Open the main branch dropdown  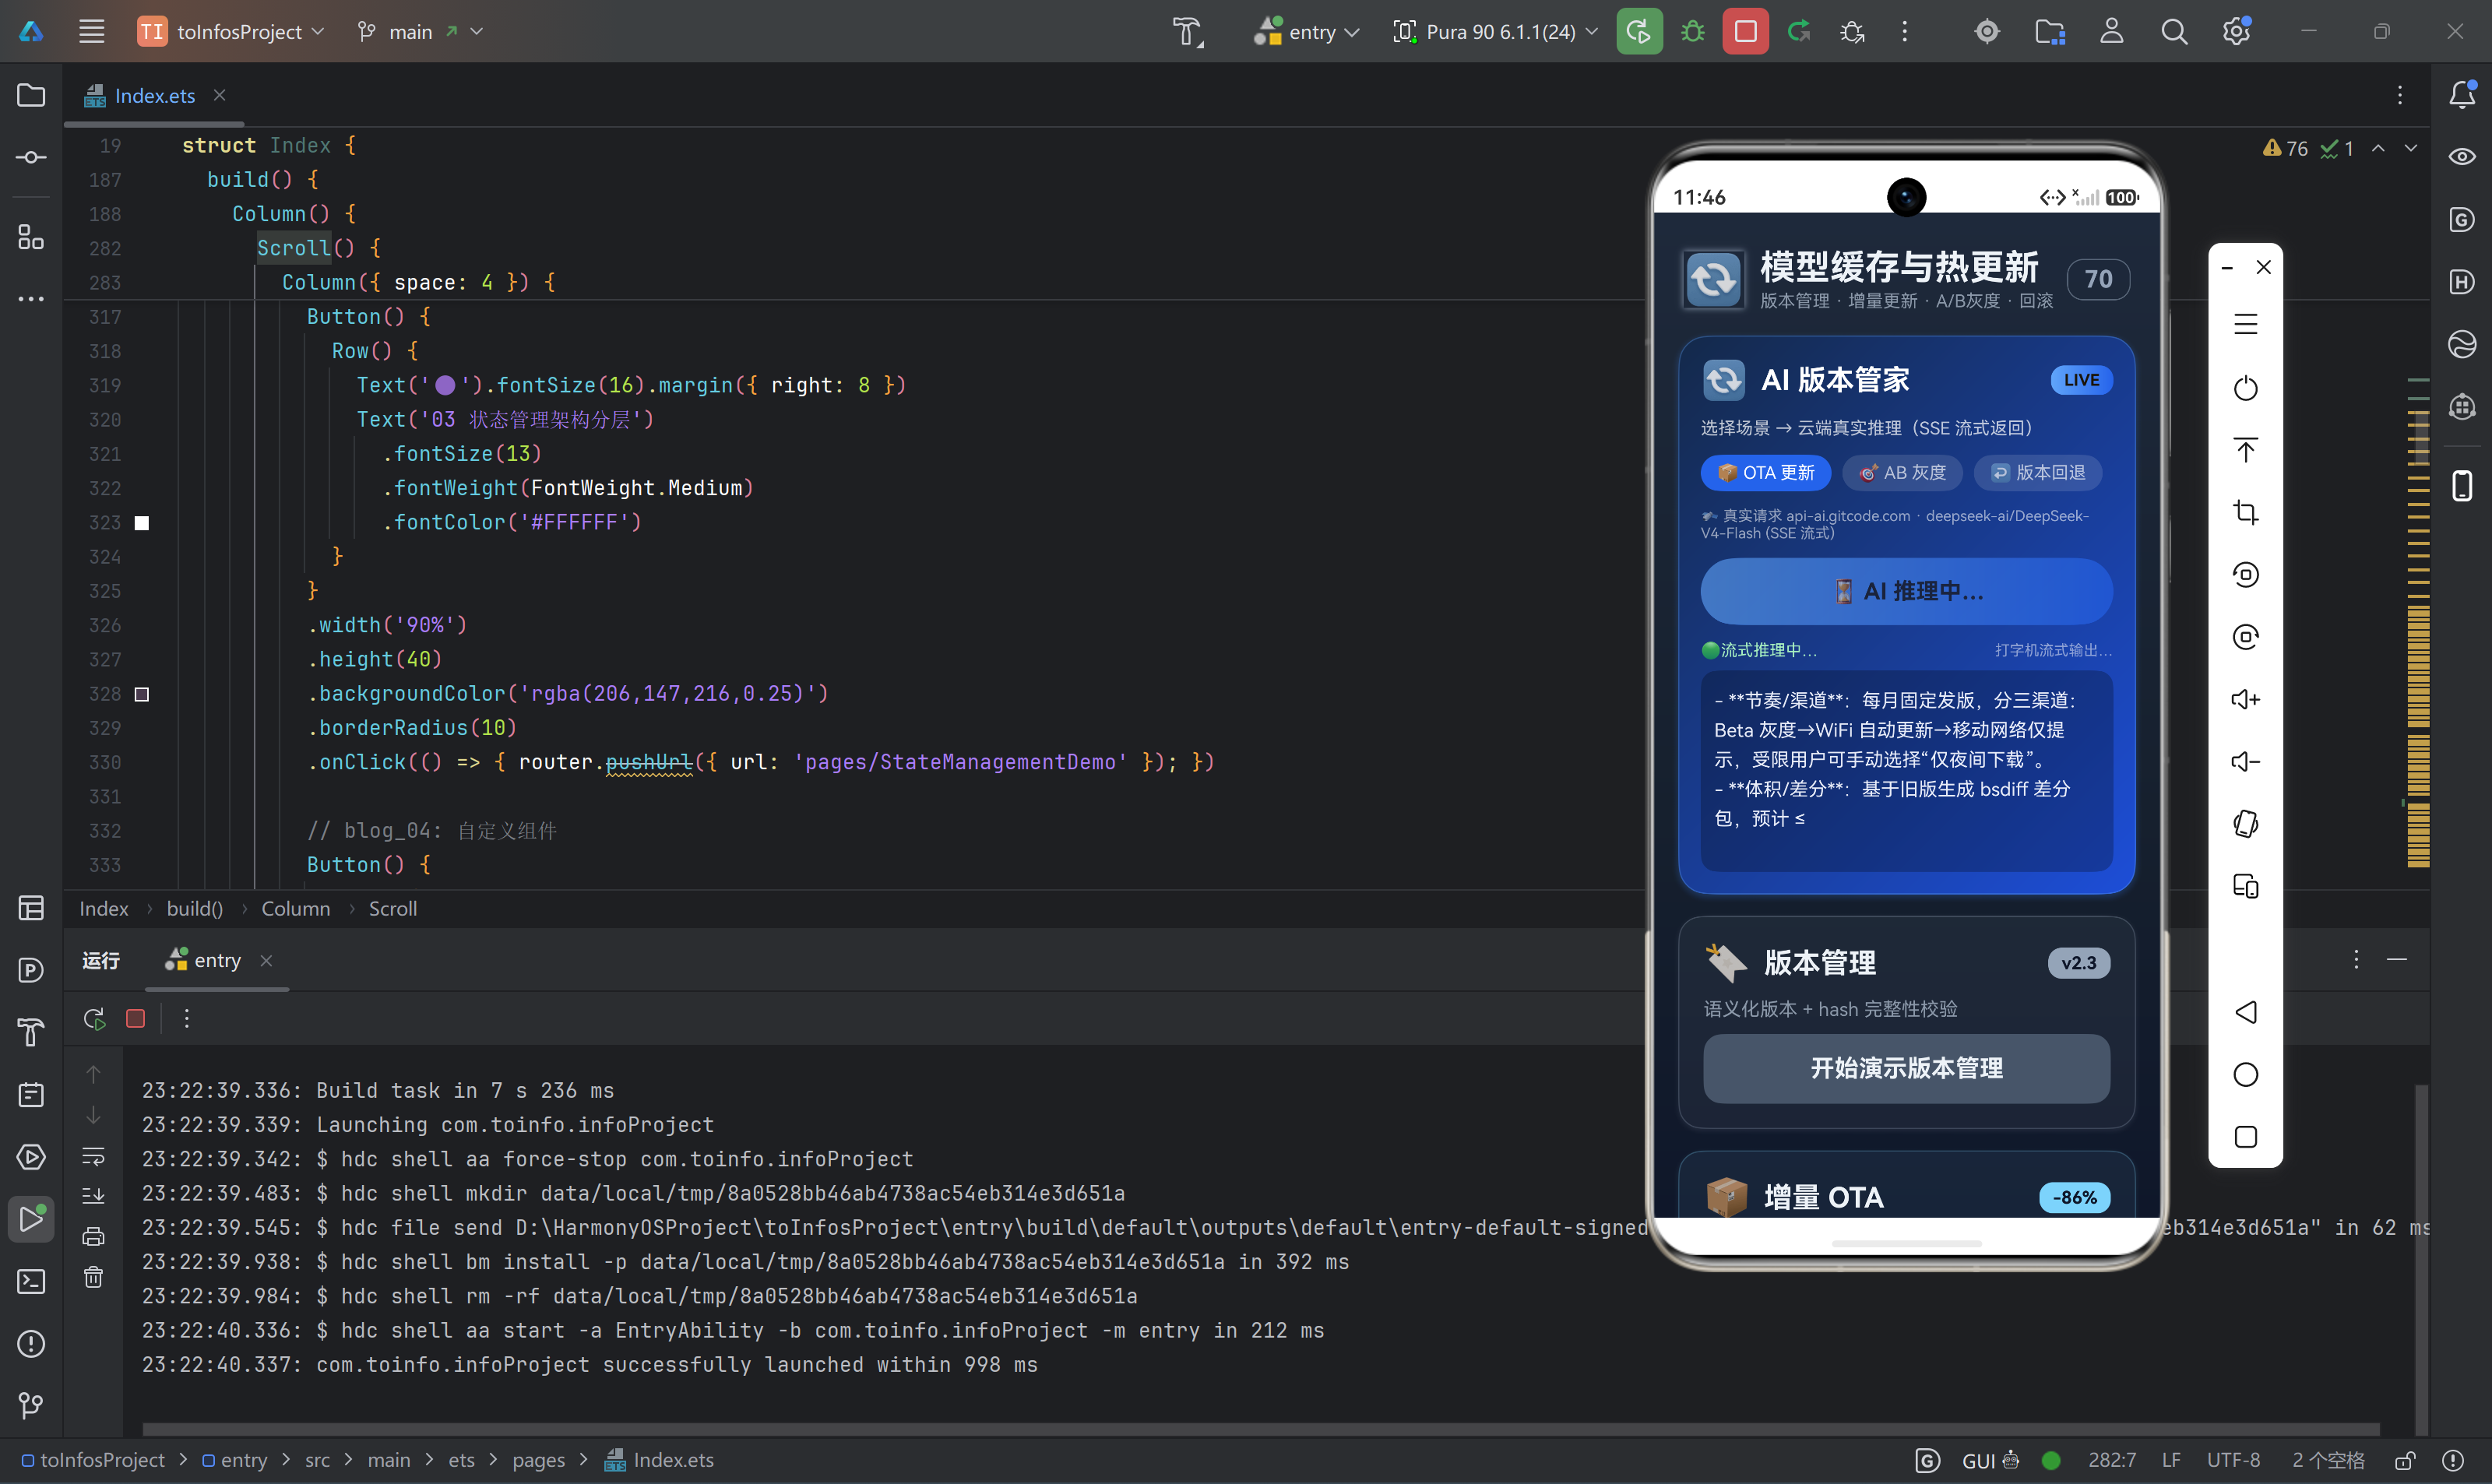(x=420, y=32)
